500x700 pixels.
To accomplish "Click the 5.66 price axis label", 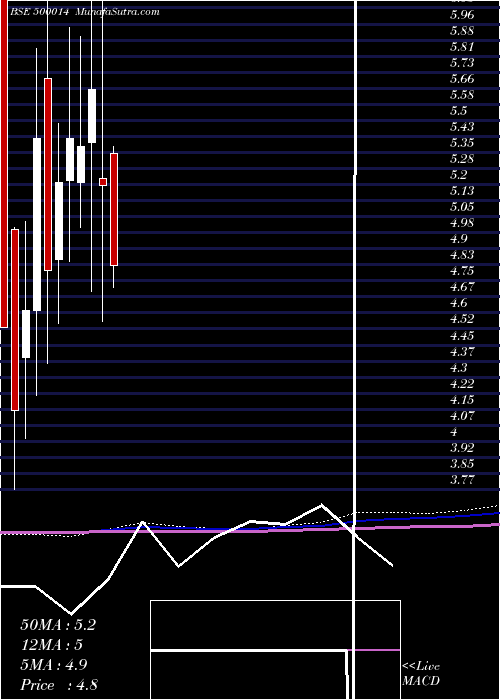I will click(x=462, y=79).
